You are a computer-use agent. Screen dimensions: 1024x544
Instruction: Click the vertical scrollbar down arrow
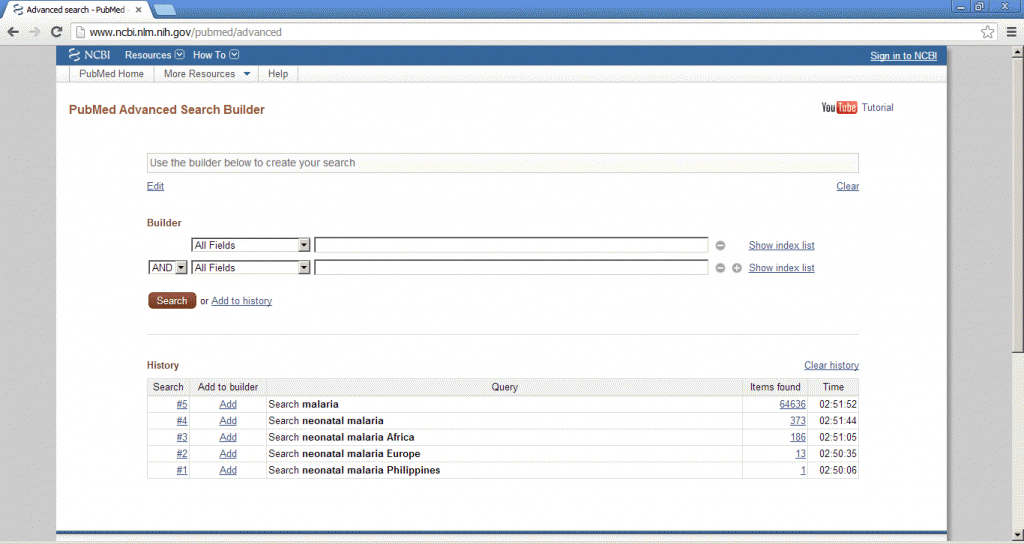pos(1017,535)
